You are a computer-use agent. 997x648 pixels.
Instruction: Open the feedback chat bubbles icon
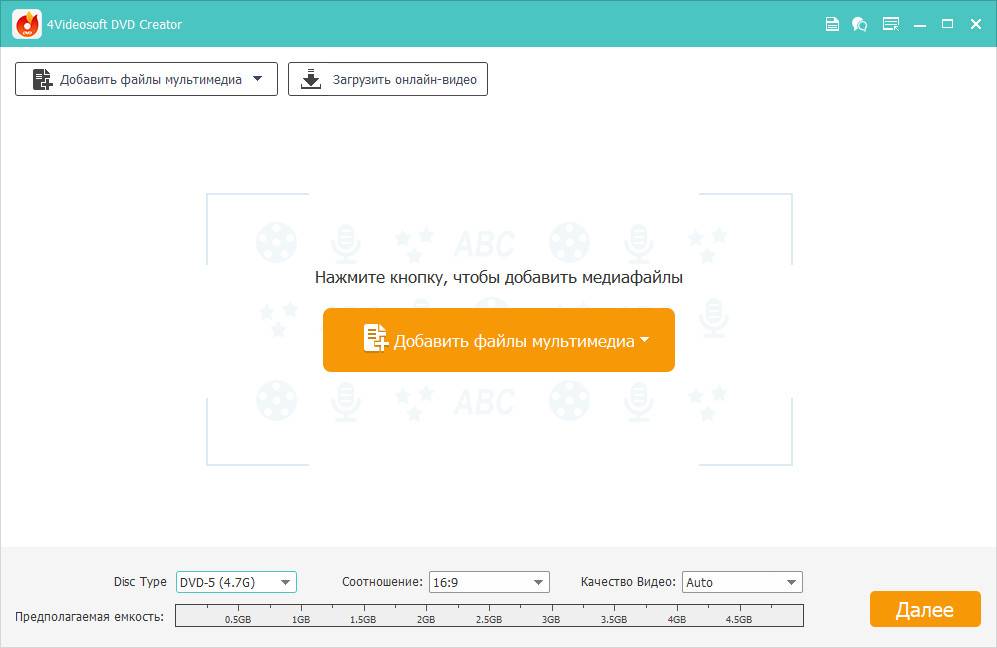point(860,24)
